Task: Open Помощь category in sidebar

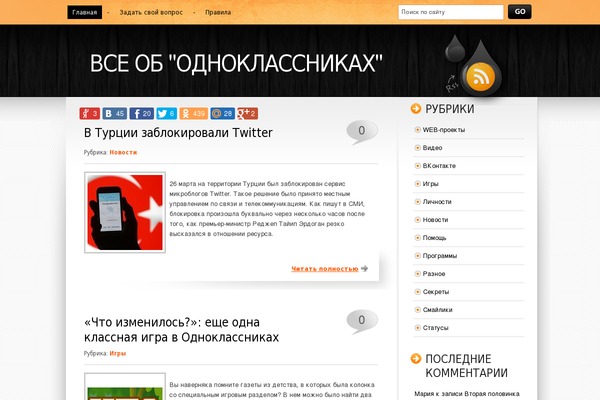Action: click(434, 238)
